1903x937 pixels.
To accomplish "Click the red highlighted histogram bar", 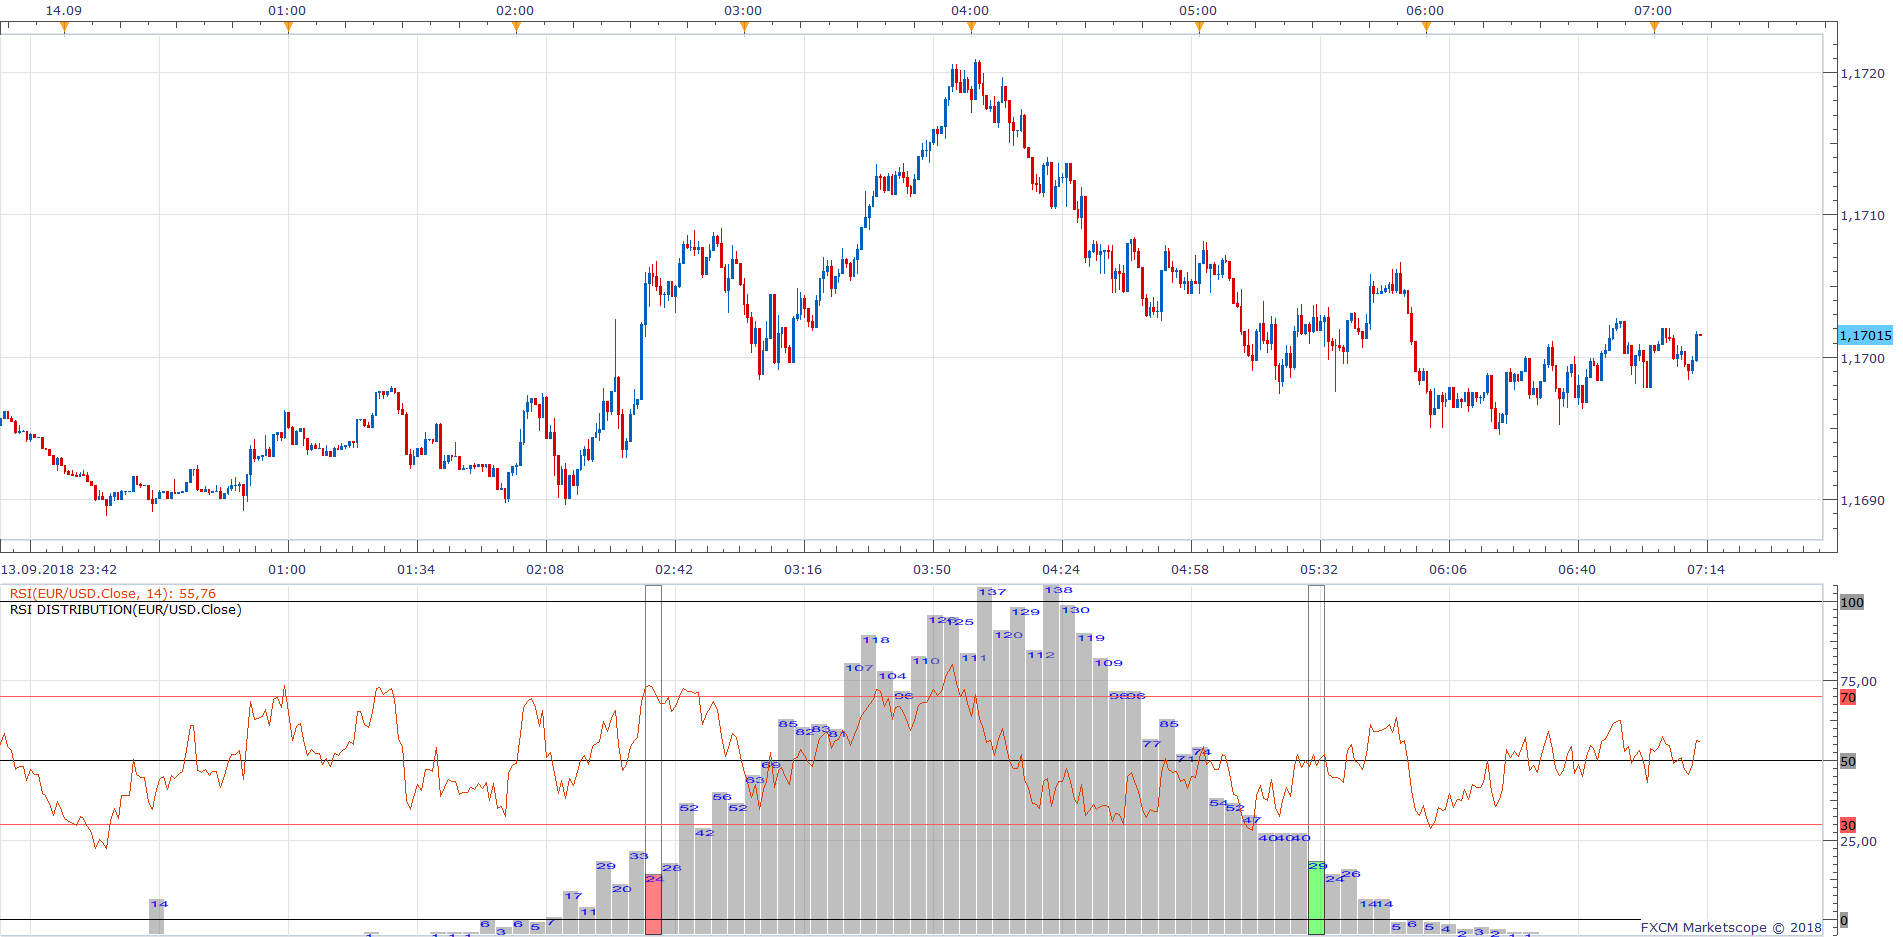I will point(653,905).
